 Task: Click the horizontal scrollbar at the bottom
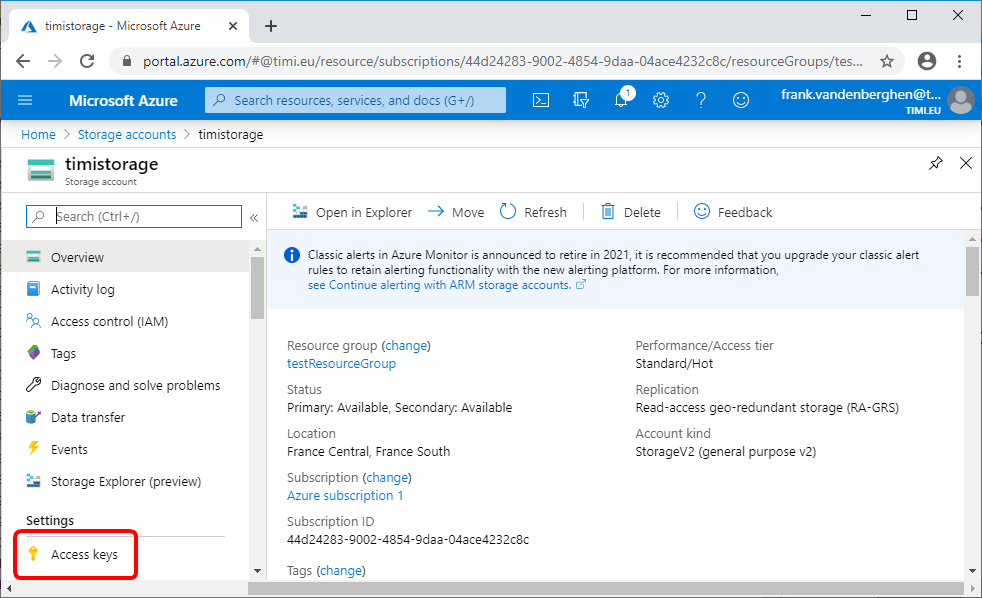pos(605,589)
